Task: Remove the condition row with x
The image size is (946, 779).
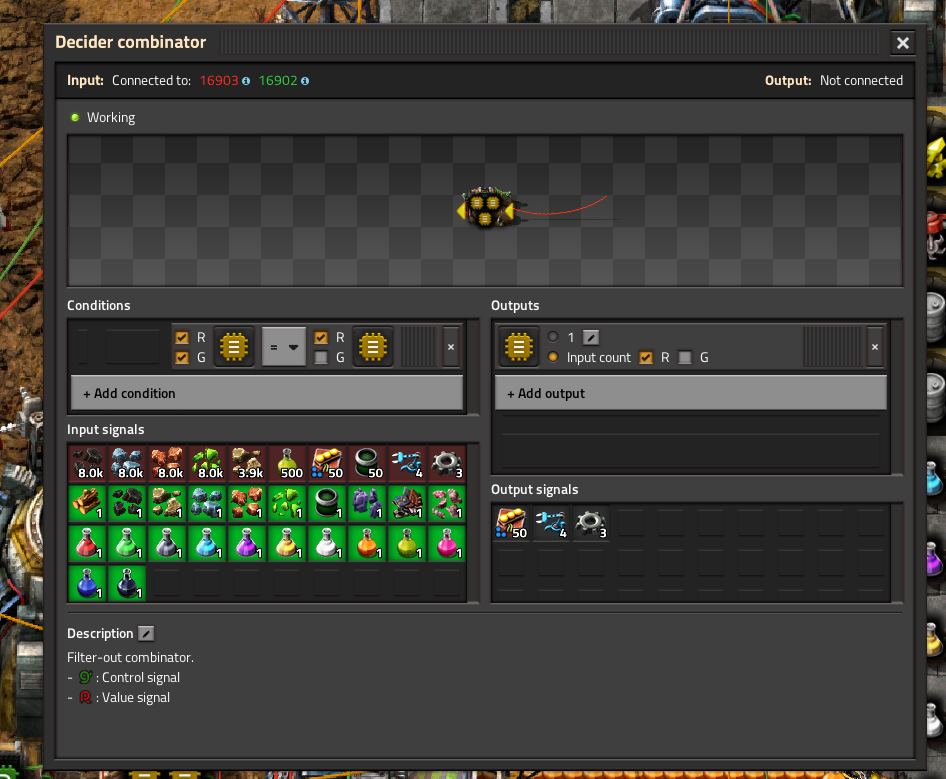Action: [451, 347]
